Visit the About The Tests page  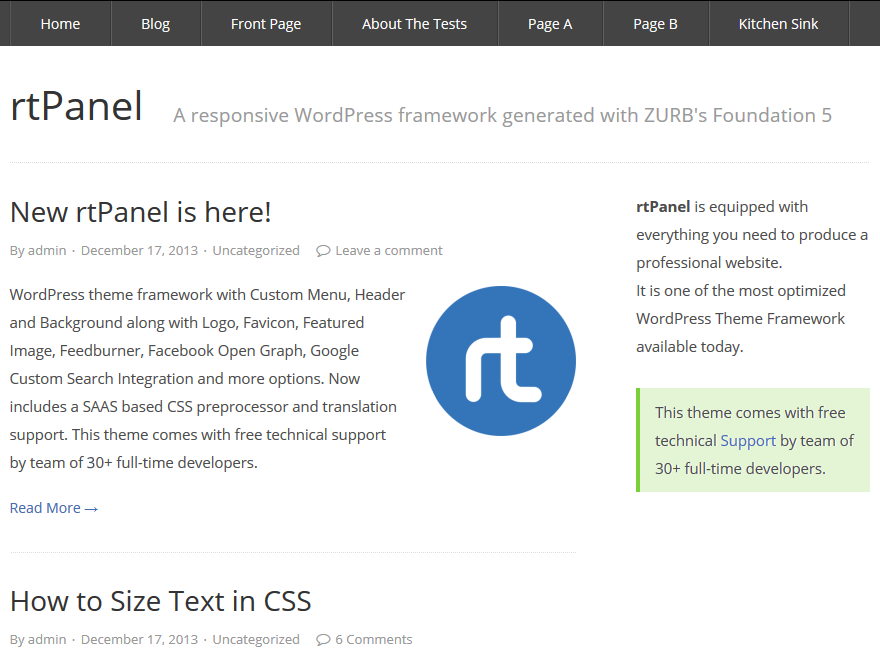click(414, 23)
